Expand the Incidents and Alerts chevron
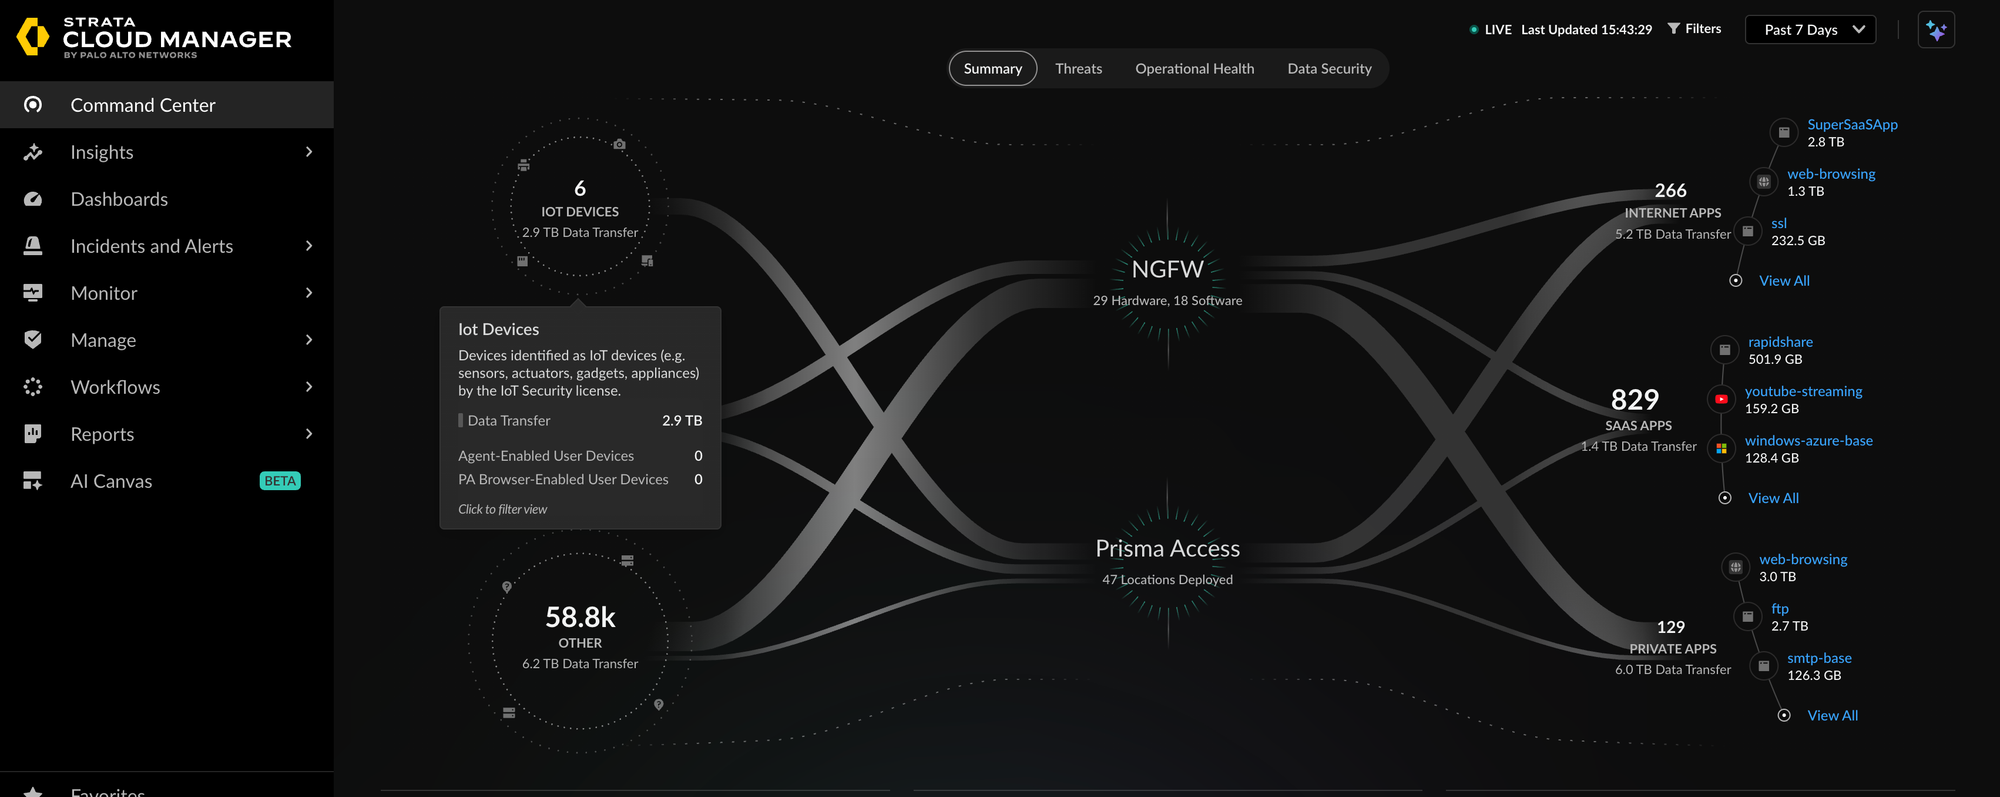The image size is (2000, 797). [309, 246]
